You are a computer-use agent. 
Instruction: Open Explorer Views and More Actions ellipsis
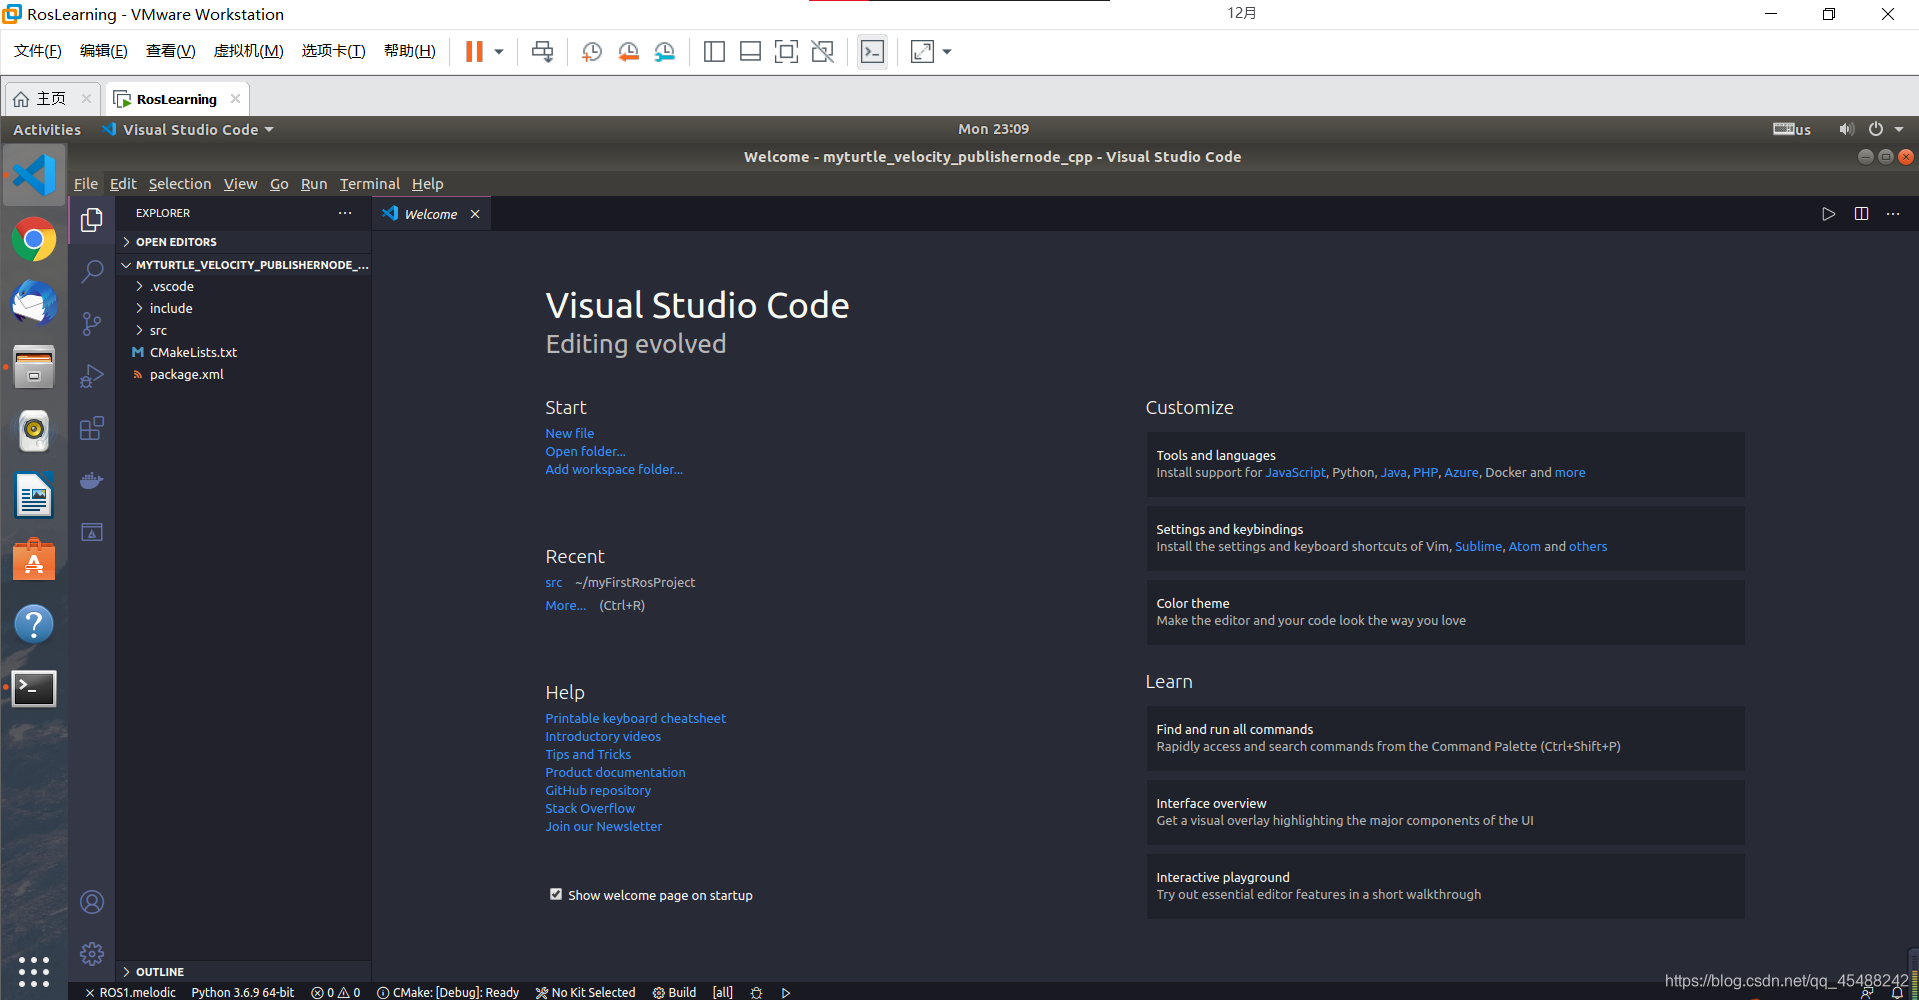click(345, 213)
